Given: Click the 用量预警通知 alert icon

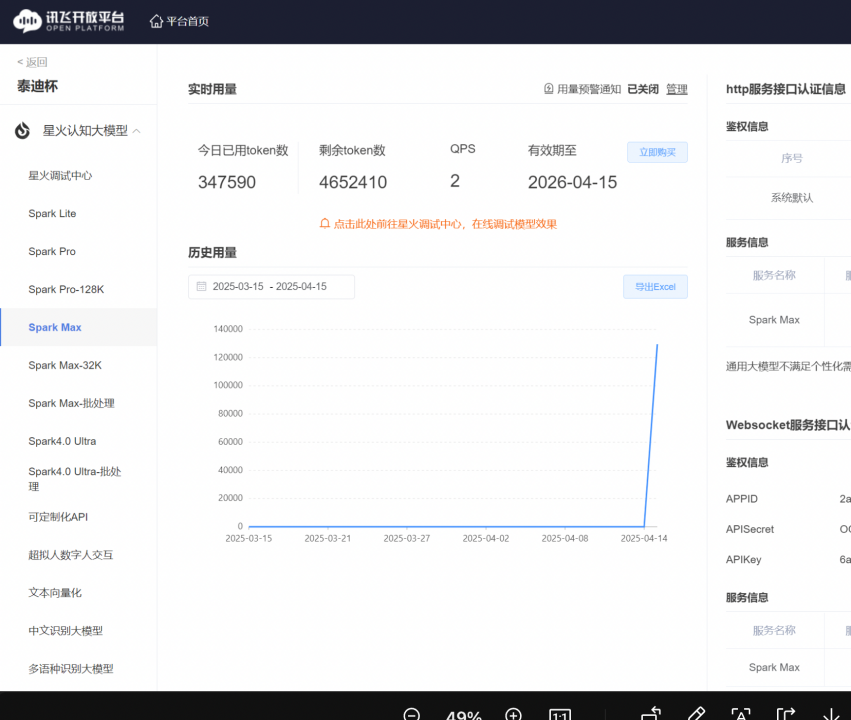Looking at the screenshot, I should [549, 88].
